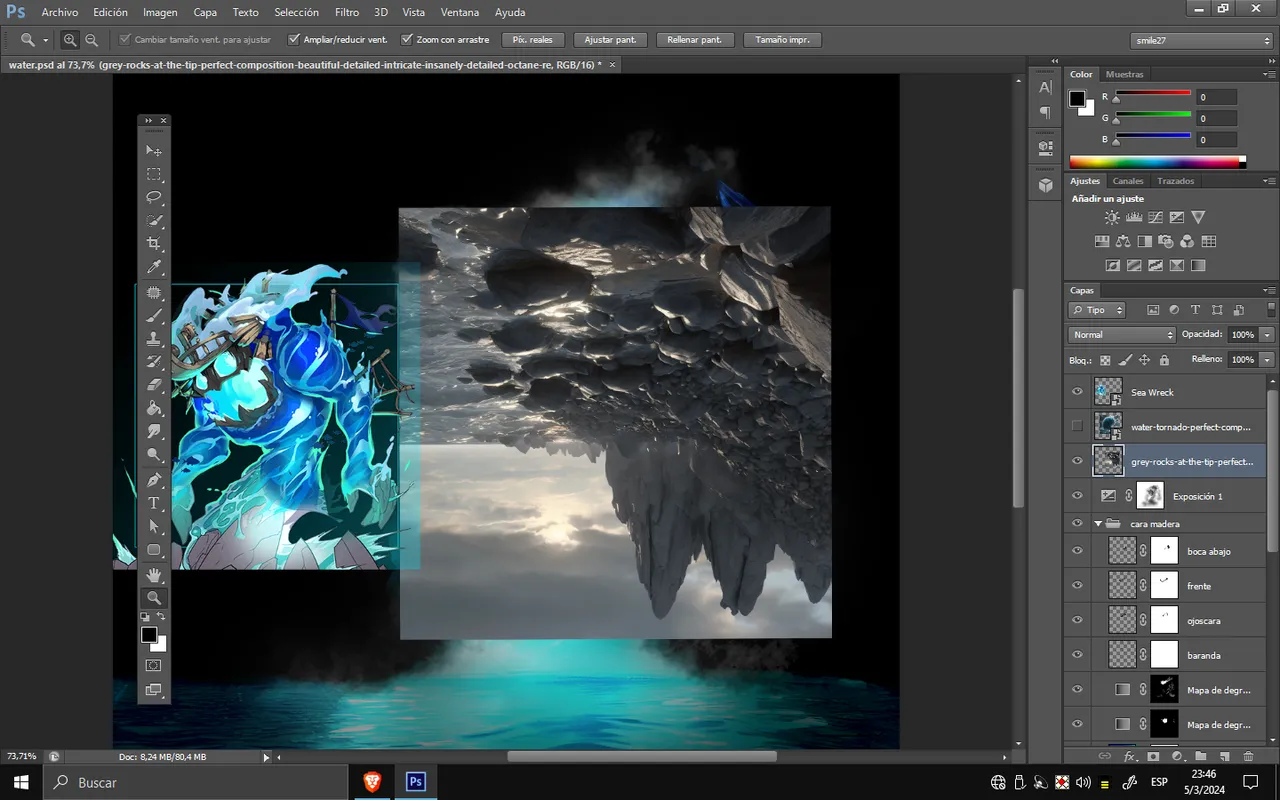Click the Rellenar pant. button
The height and width of the screenshot is (800, 1280).
[x=695, y=40]
